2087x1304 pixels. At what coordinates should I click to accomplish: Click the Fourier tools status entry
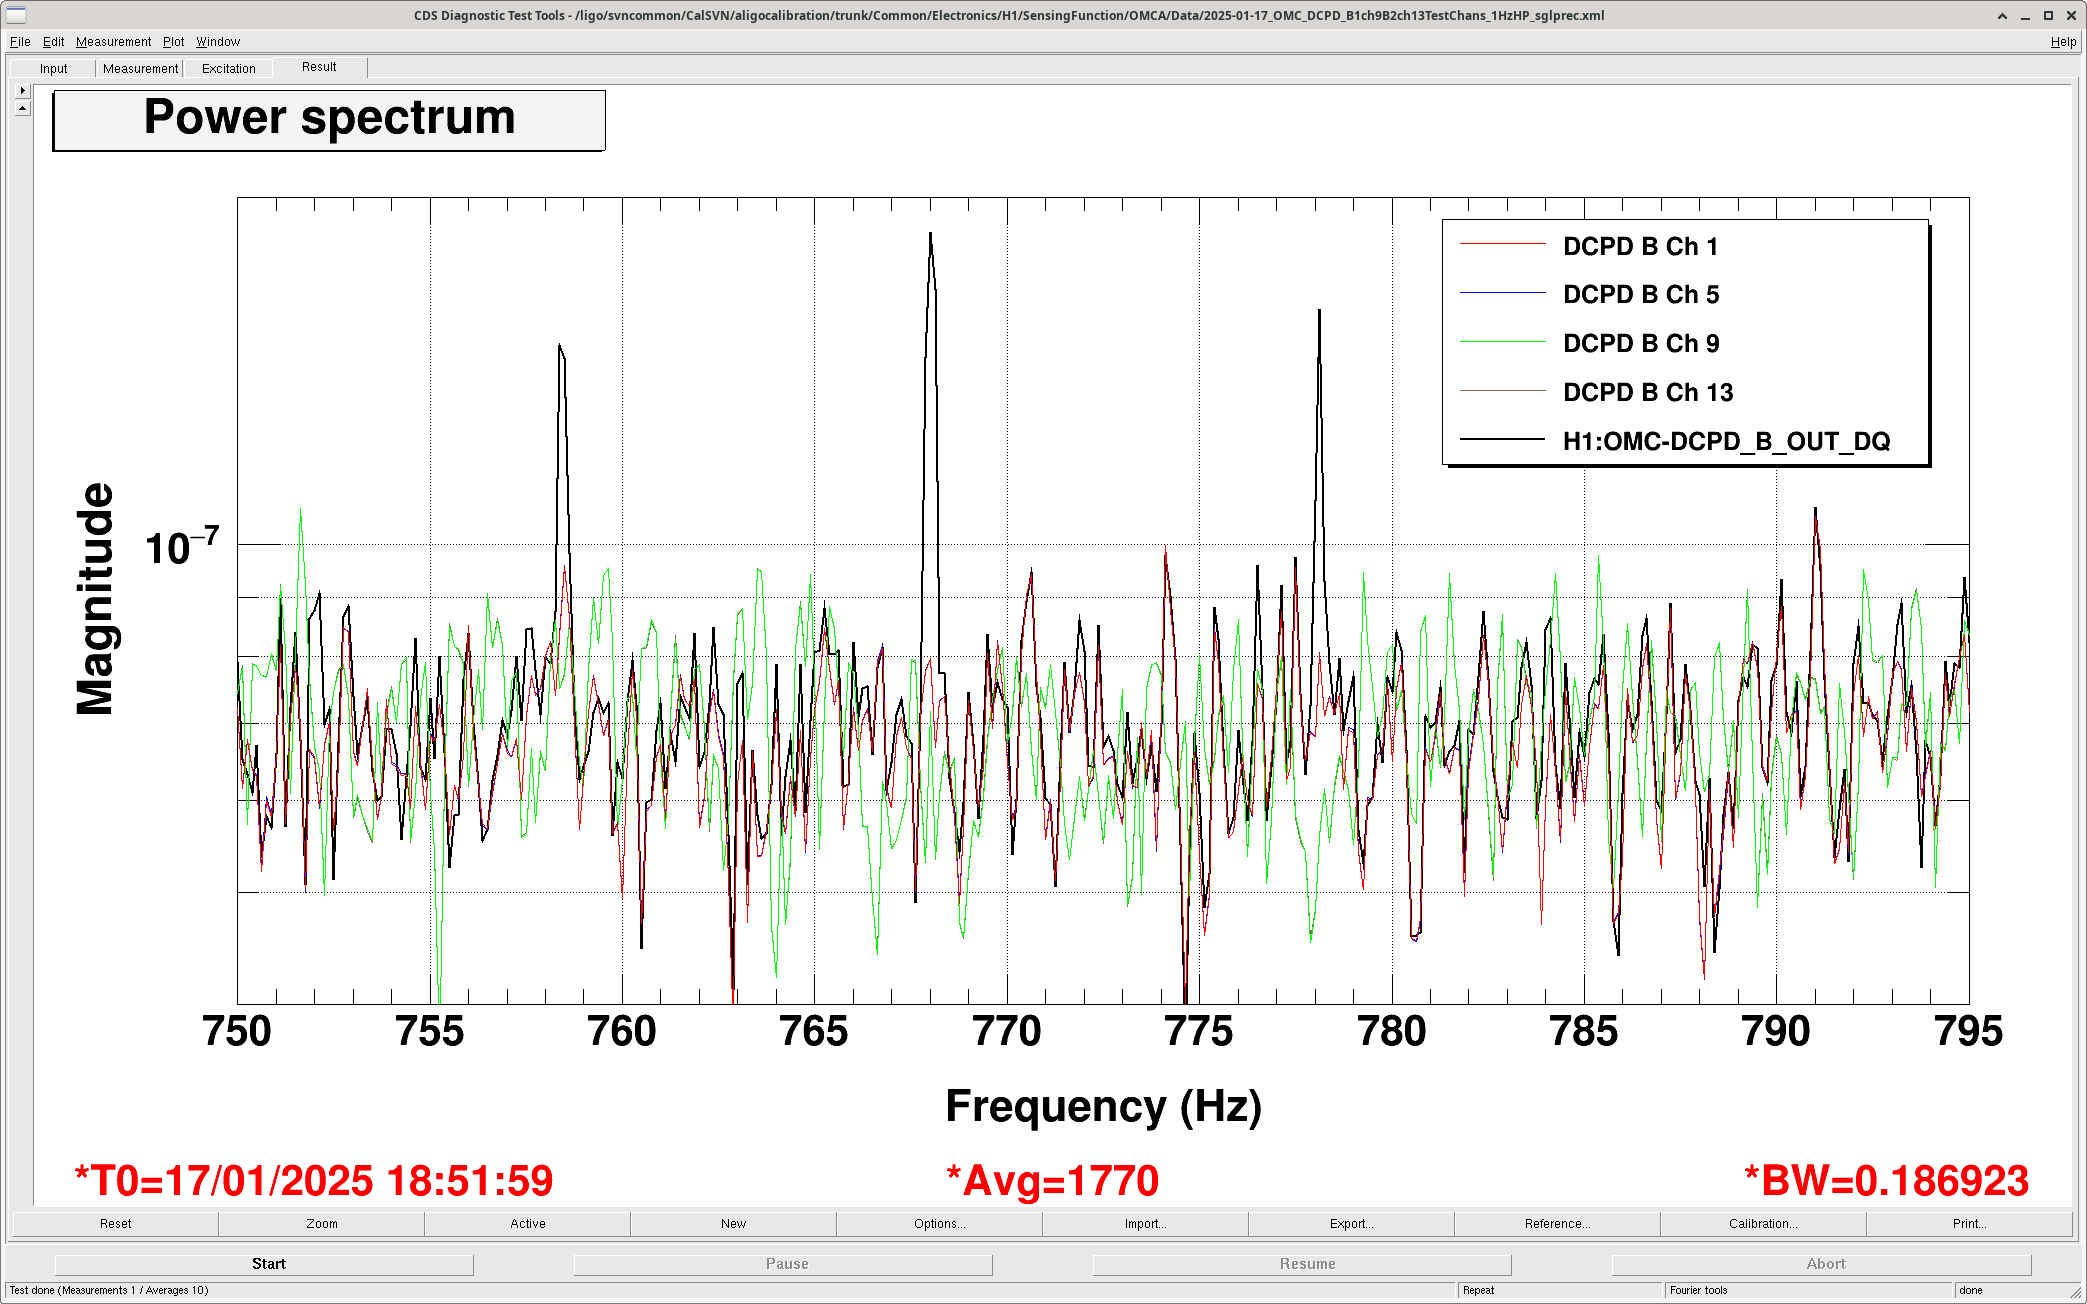click(x=1808, y=1290)
